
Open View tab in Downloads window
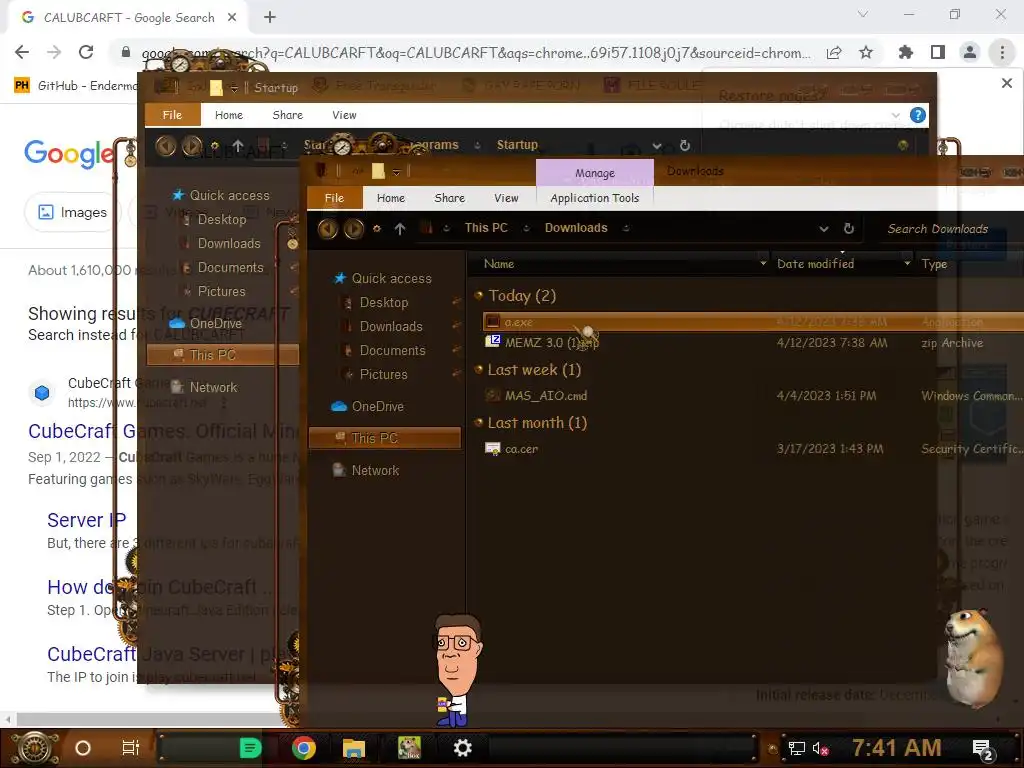point(506,198)
